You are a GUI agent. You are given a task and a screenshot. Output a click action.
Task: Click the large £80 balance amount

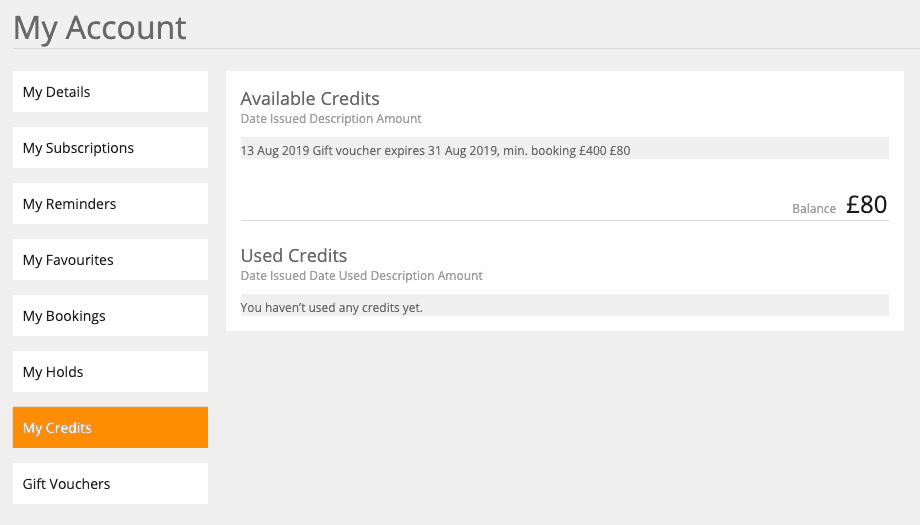[x=866, y=205]
